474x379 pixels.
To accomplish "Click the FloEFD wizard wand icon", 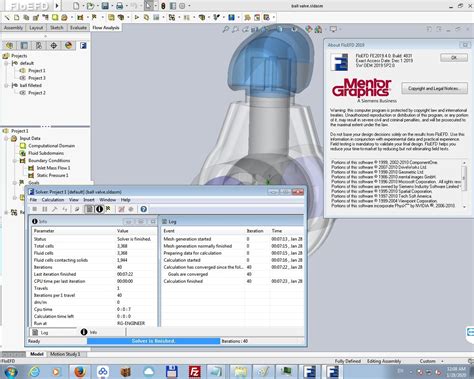I will (x=7, y=17).
